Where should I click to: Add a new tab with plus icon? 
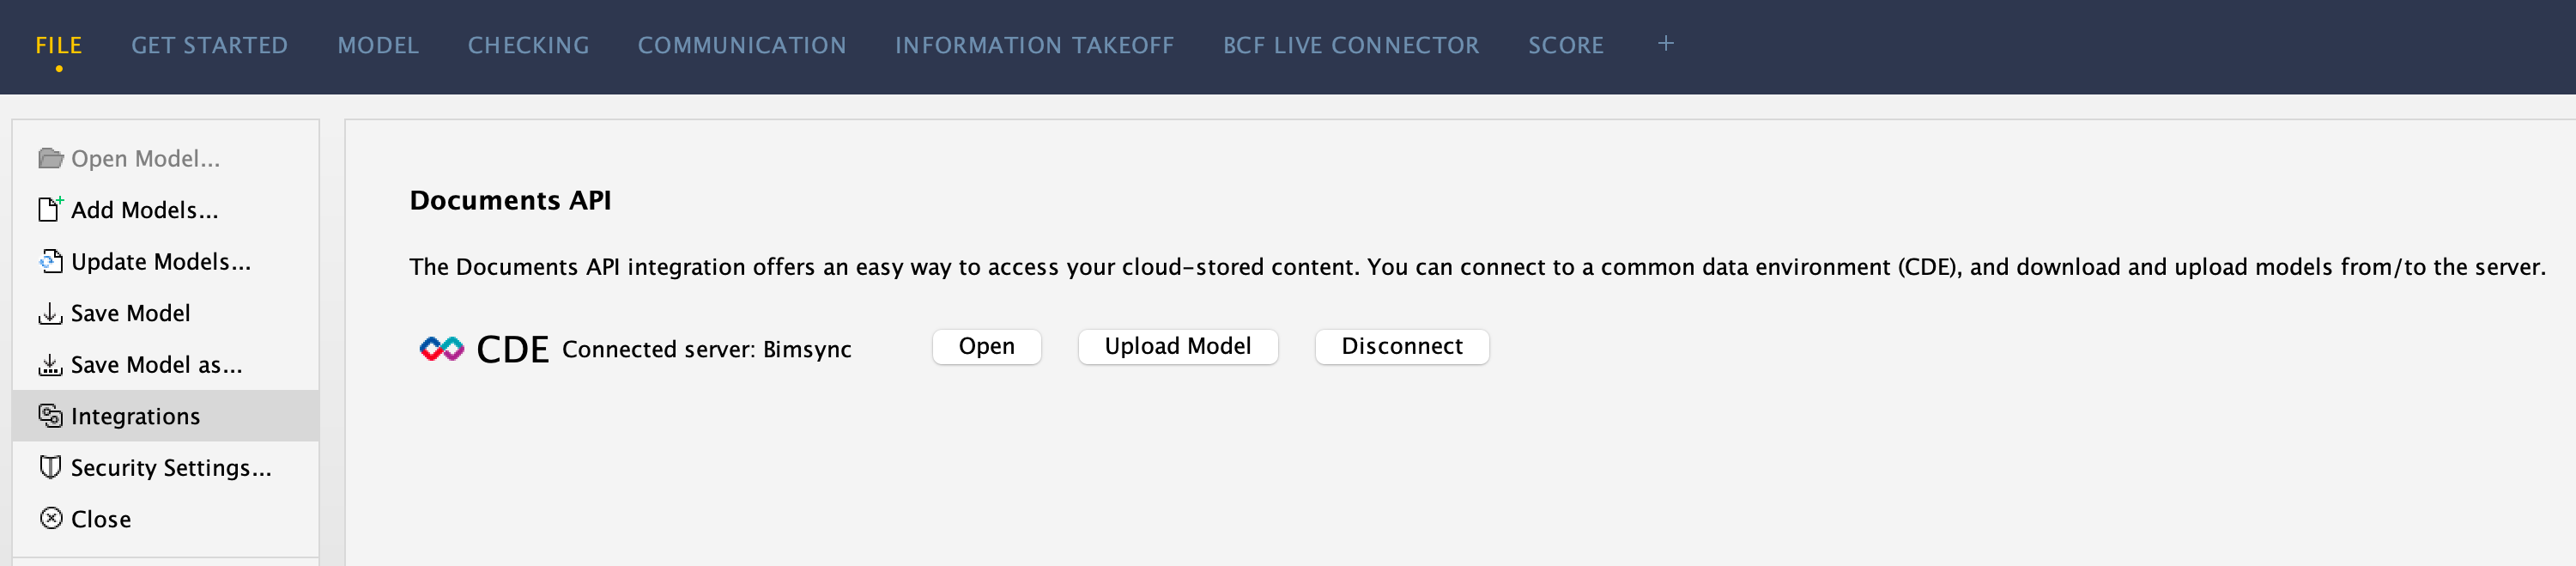pyautogui.click(x=1665, y=44)
